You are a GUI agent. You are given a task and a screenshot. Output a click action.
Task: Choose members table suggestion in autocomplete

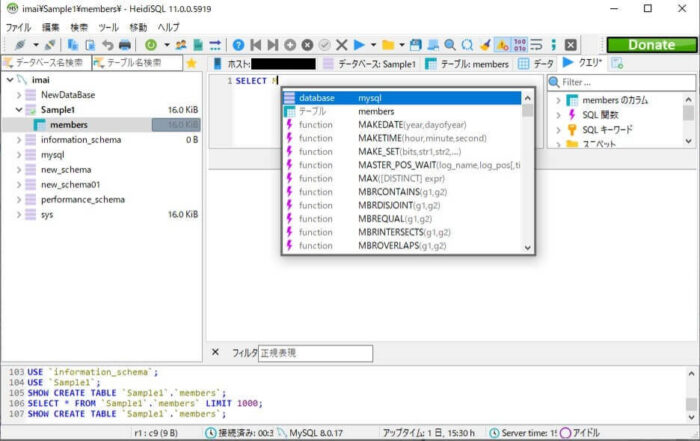402,112
